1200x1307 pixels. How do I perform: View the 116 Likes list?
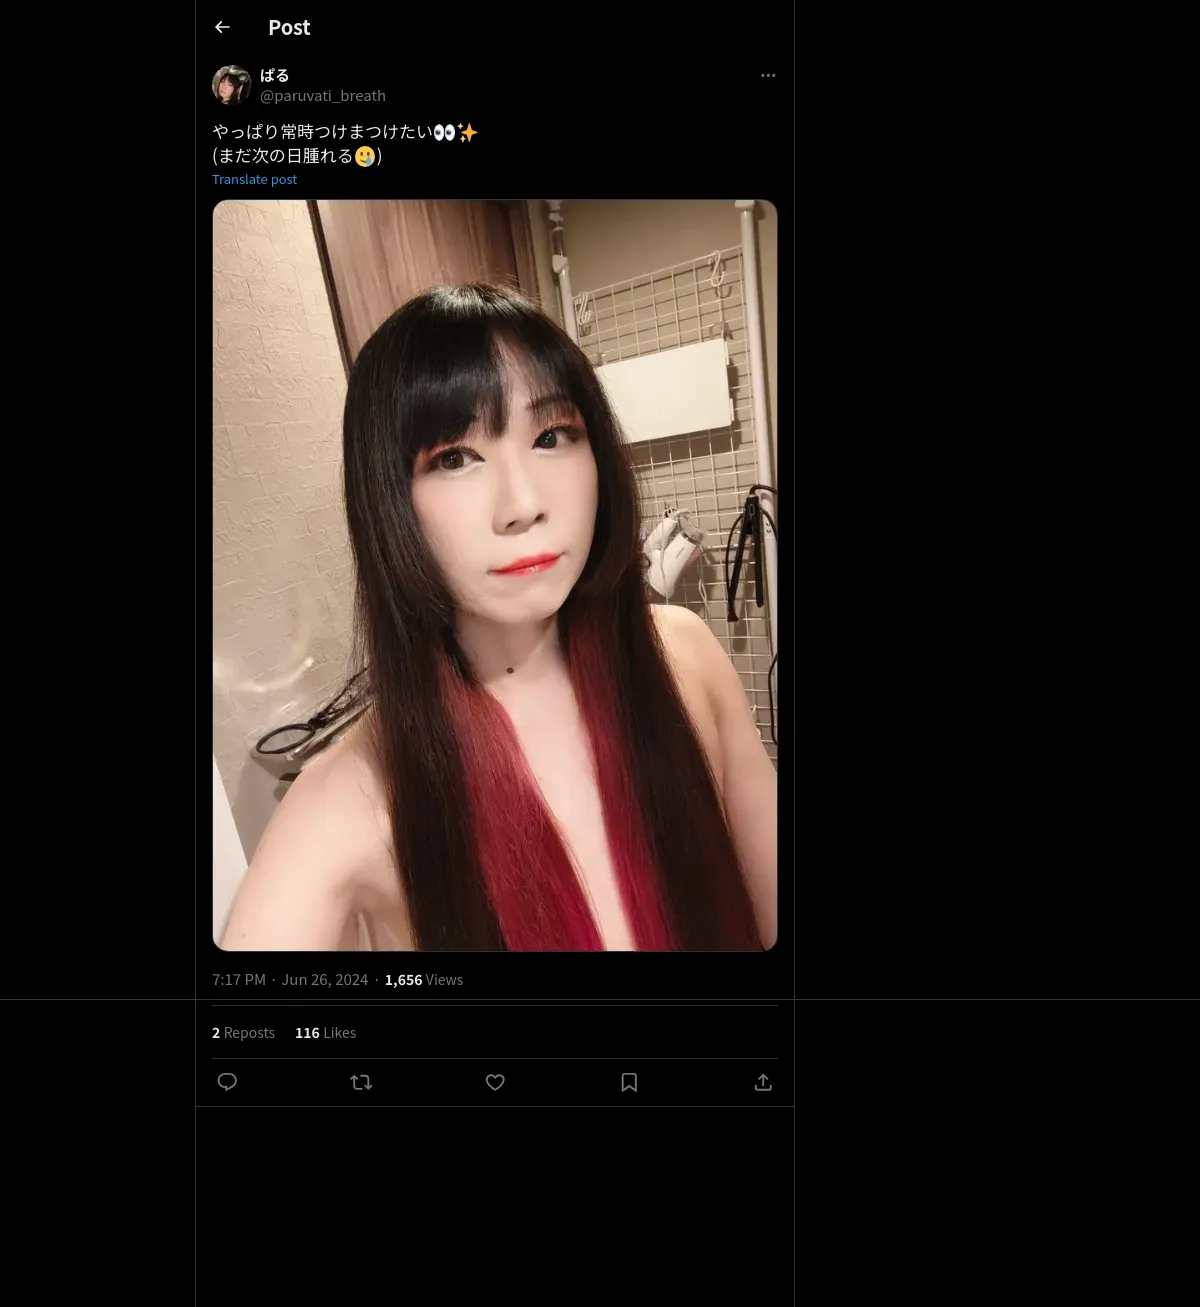(x=325, y=1033)
